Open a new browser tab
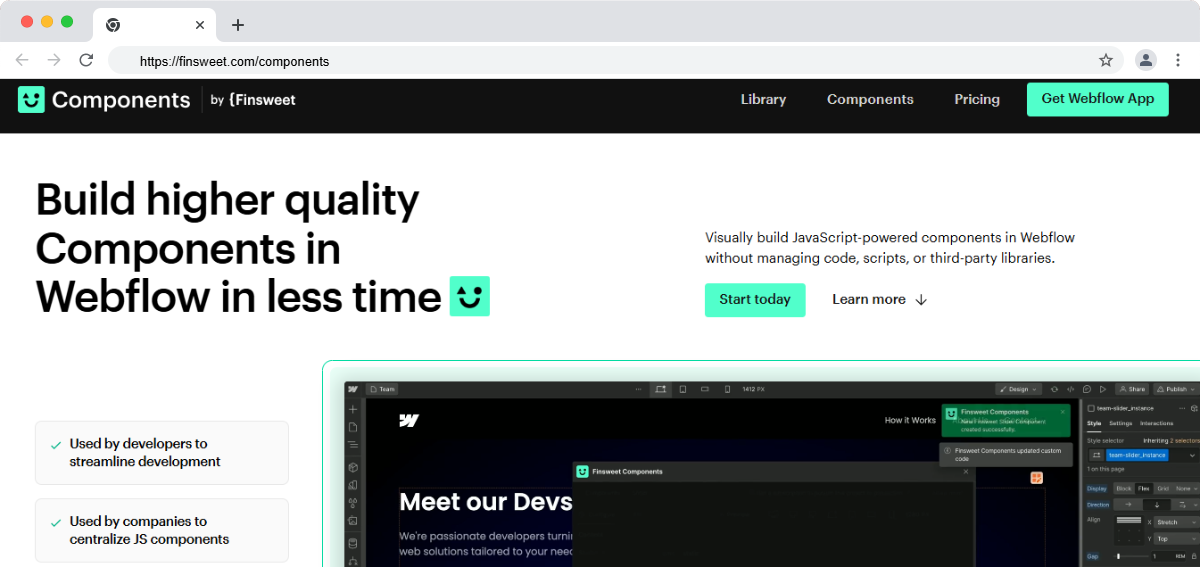1200x567 pixels. pos(237,25)
